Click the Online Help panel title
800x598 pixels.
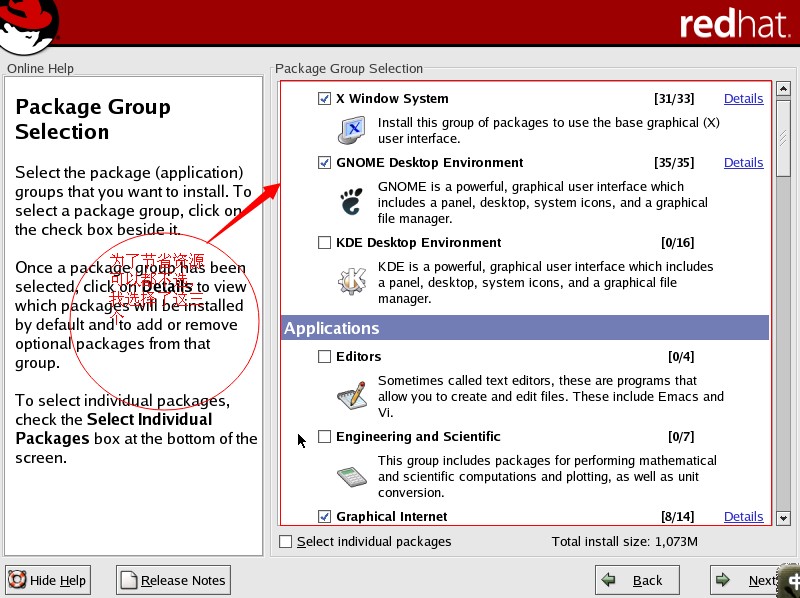[40, 68]
